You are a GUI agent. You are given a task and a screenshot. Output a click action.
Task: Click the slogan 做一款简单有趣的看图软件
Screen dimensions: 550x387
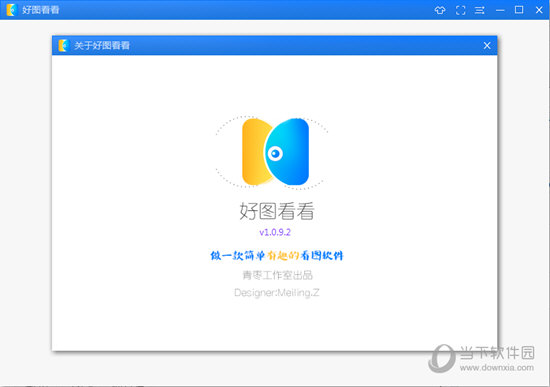coord(277,255)
